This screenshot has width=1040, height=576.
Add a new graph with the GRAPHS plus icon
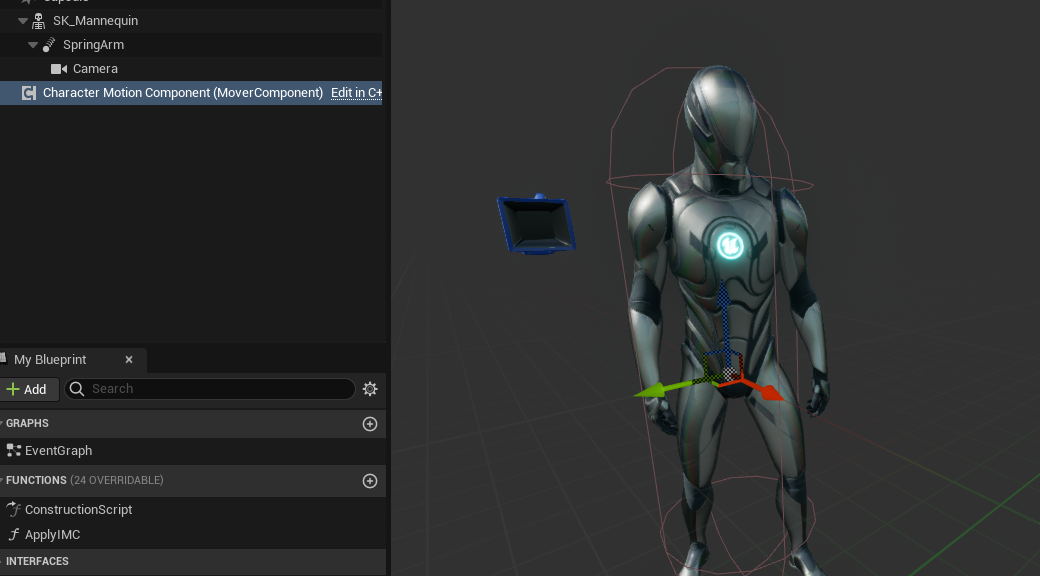click(369, 423)
